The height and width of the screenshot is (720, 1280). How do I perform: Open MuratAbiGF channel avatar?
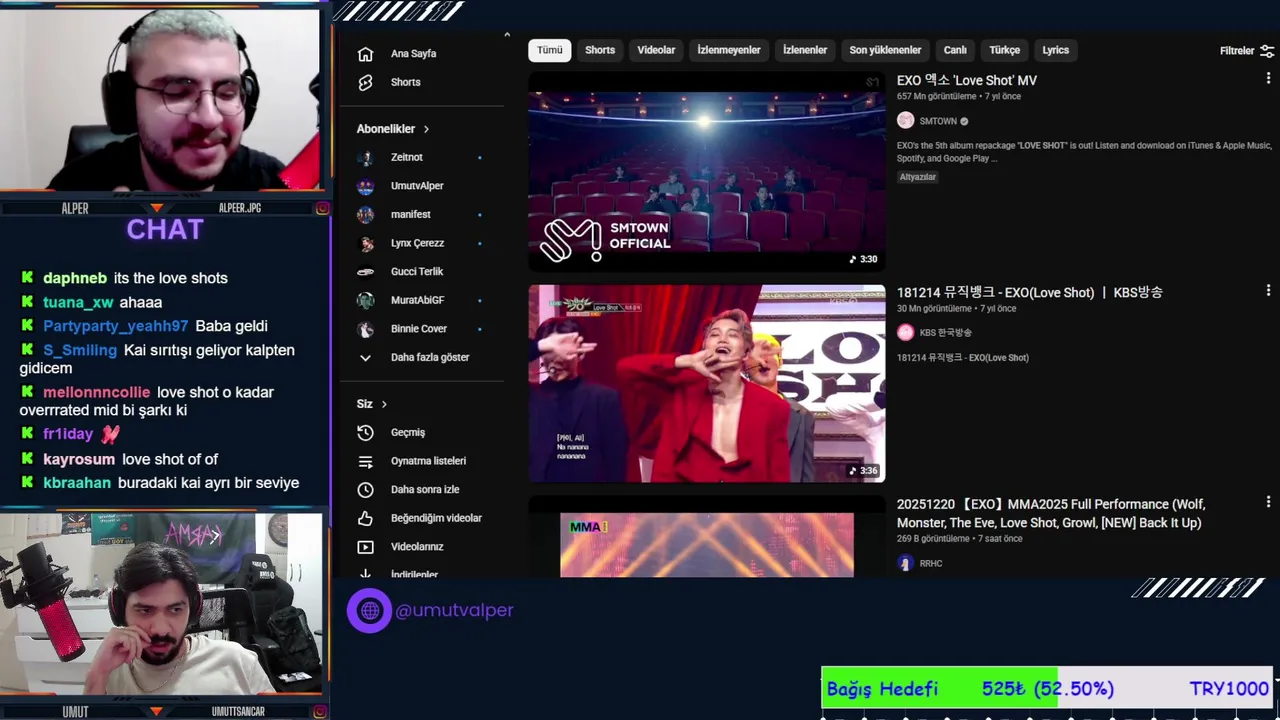(x=366, y=300)
